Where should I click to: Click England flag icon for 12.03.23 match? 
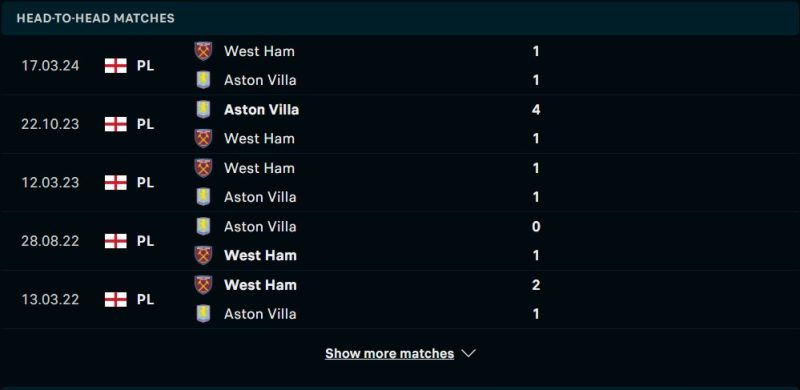coord(116,183)
